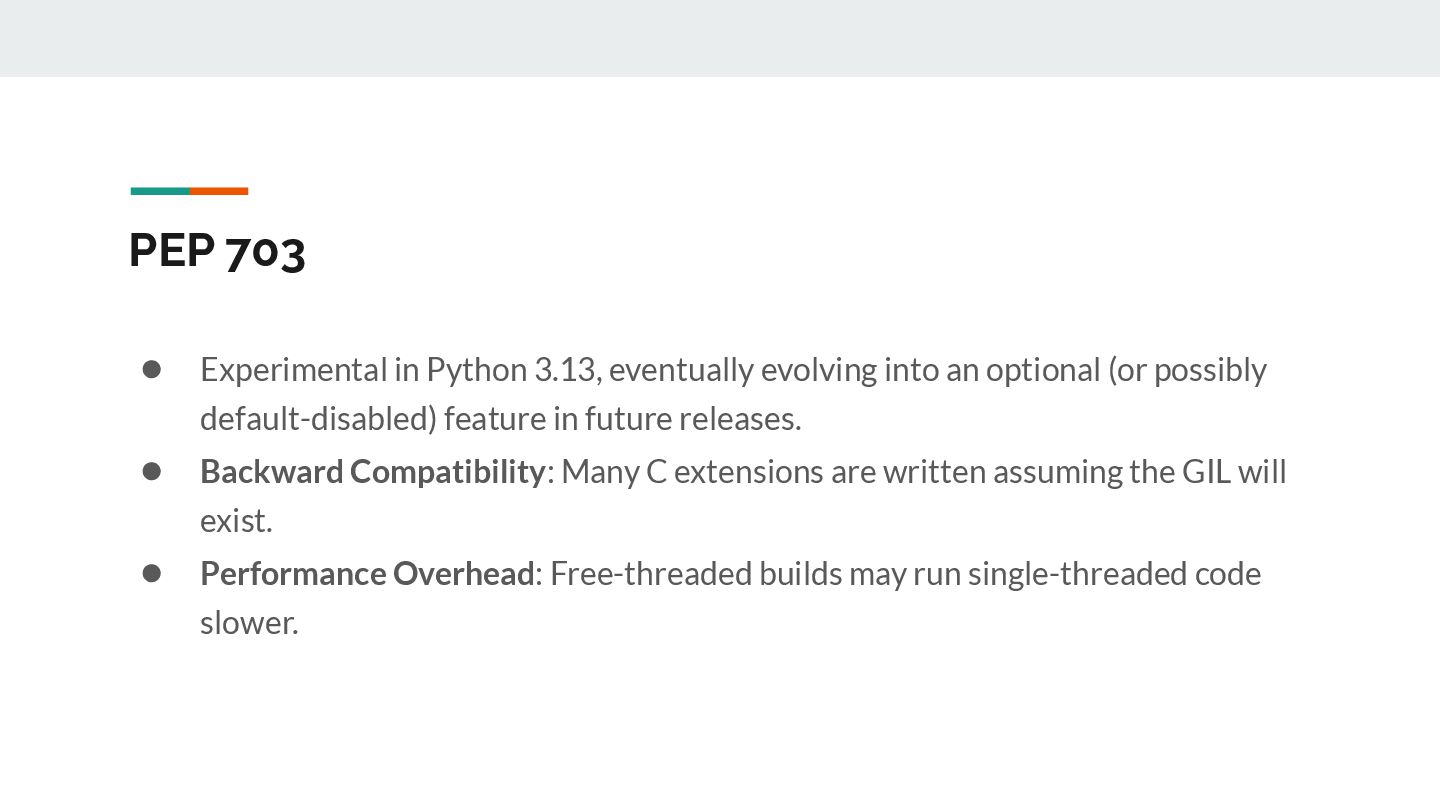
Task: Click the bold "Backward Compatibility" text
Action: (372, 472)
